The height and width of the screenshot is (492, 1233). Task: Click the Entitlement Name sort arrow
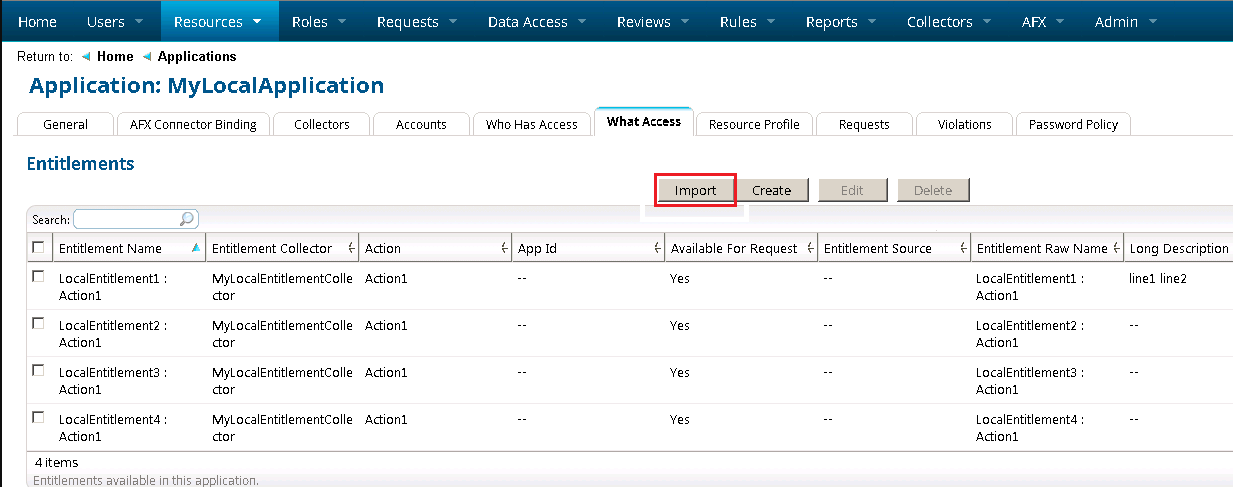(x=195, y=248)
